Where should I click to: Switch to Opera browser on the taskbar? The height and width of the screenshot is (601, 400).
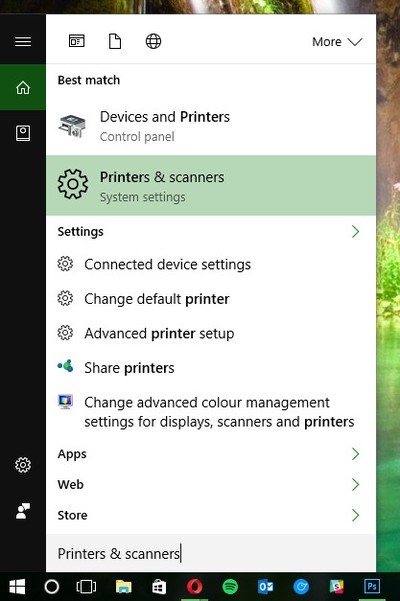195,586
